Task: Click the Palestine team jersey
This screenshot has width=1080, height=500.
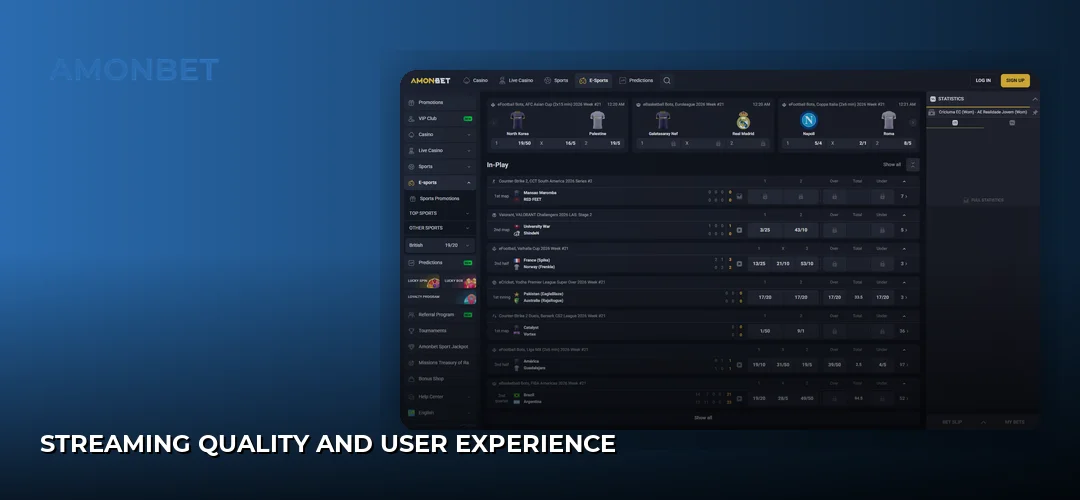Action: point(597,120)
